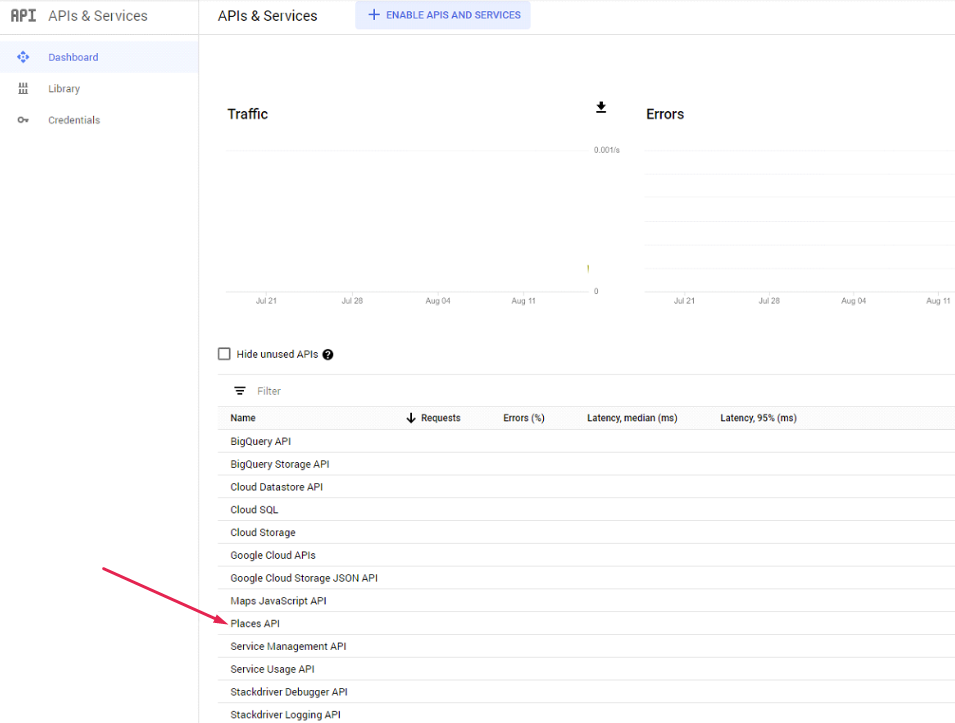Open the Places API link
The image size is (955, 723).
(x=255, y=624)
